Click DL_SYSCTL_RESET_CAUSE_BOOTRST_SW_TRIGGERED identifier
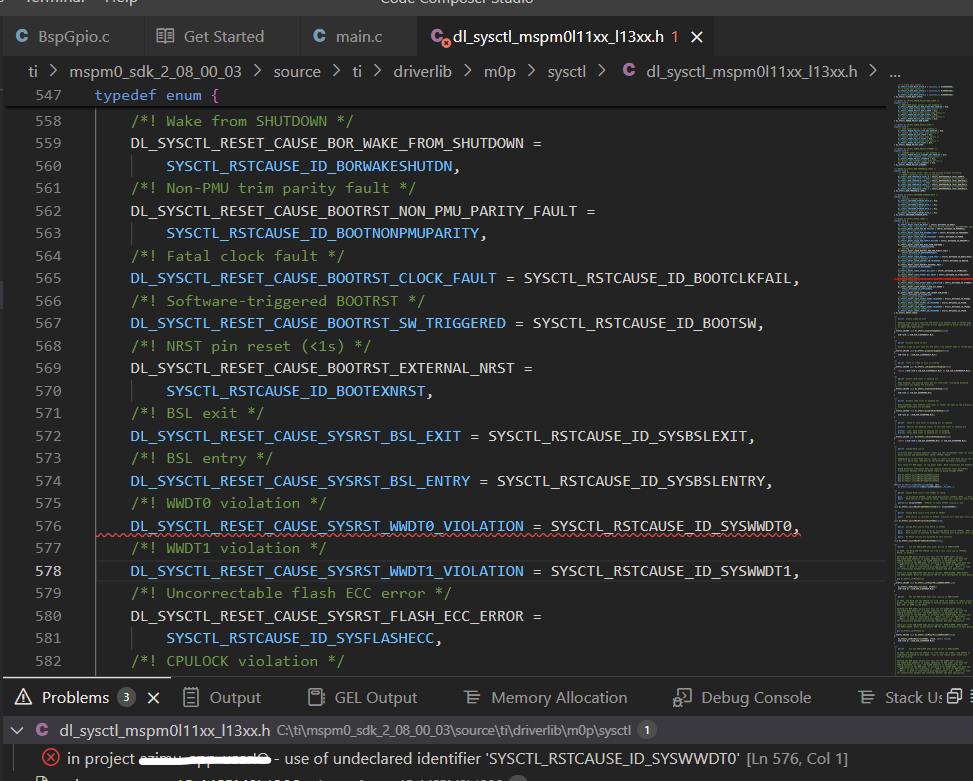Viewport: 973px width, 781px height. [318, 323]
